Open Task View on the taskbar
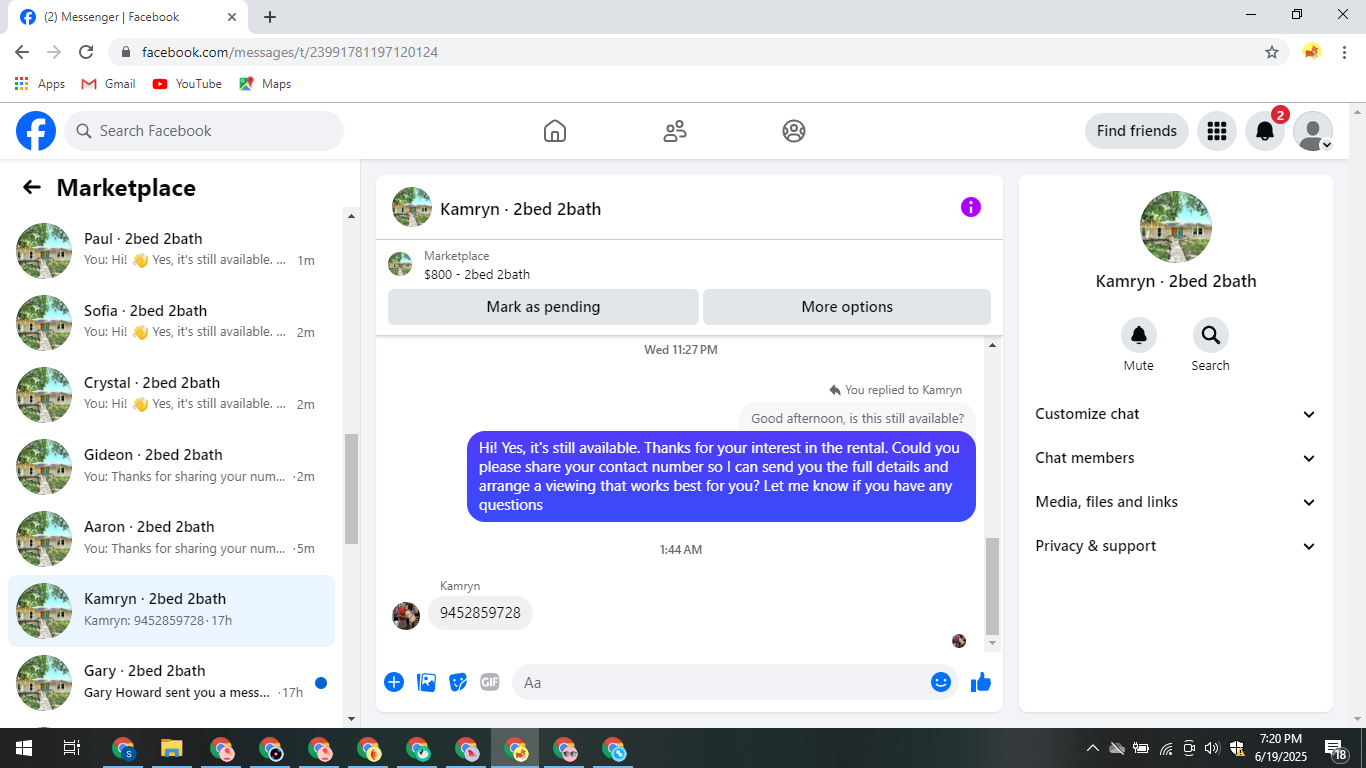1366x768 pixels. (x=72, y=748)
